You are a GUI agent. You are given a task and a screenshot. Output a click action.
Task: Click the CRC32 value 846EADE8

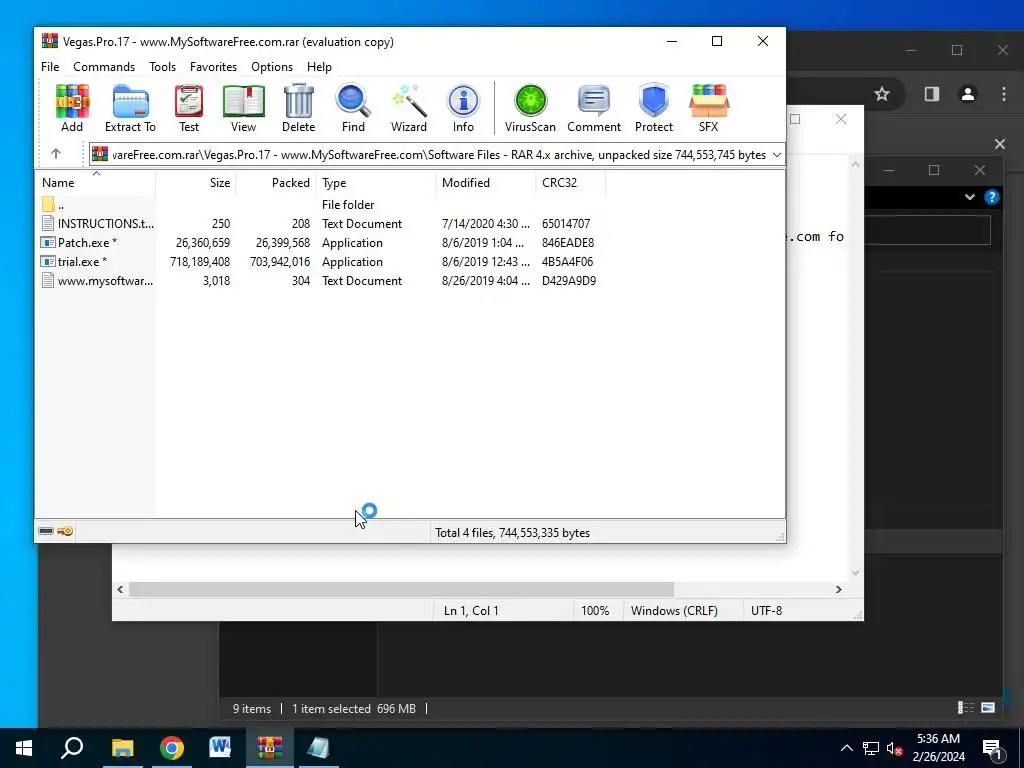tap(568, 242)
